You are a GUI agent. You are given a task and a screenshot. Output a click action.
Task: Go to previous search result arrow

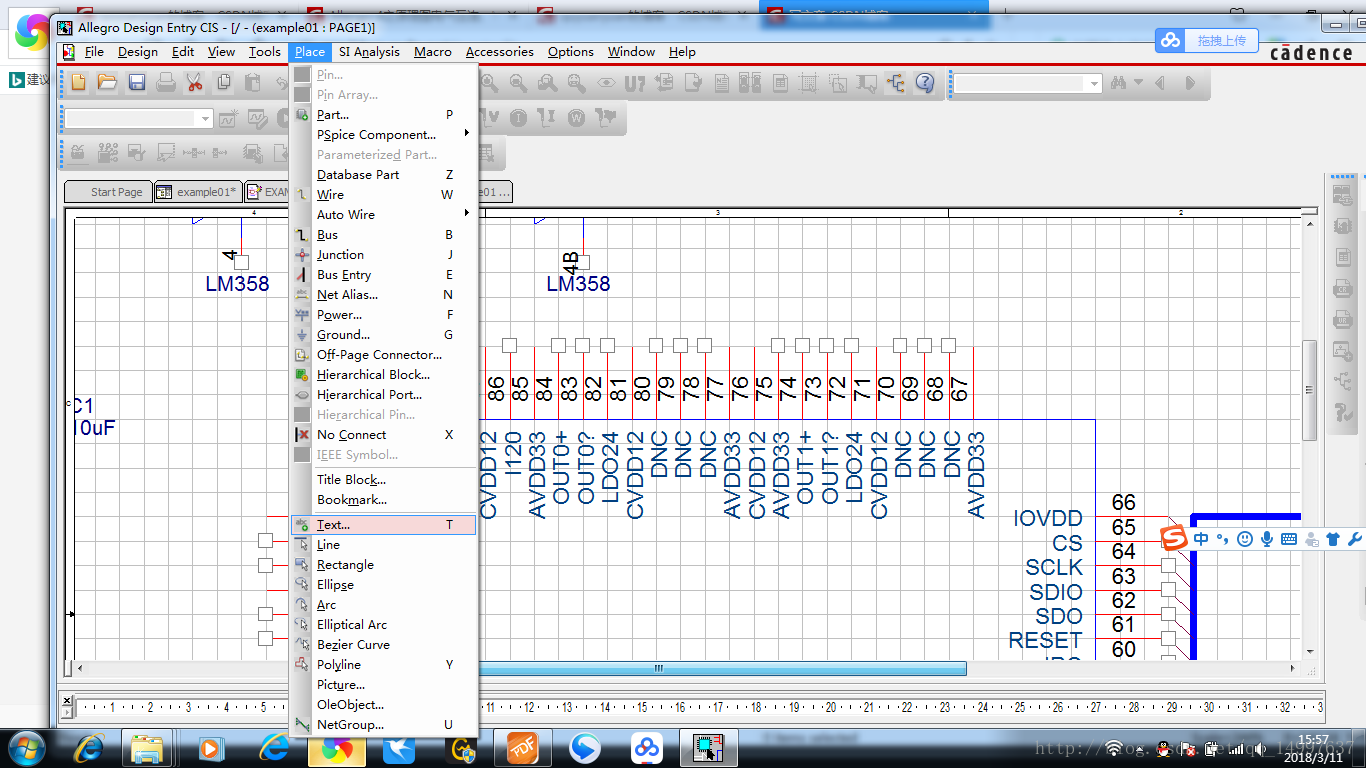tap(1160, 84)
